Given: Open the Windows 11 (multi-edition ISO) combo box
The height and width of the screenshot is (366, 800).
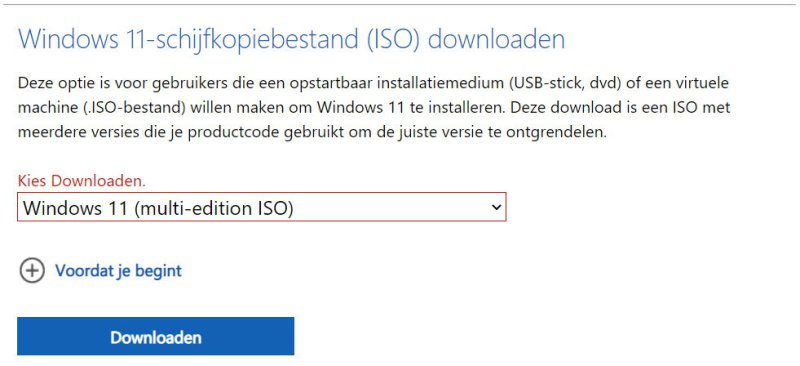Looking at the screenshot, I should click(261, 207).
